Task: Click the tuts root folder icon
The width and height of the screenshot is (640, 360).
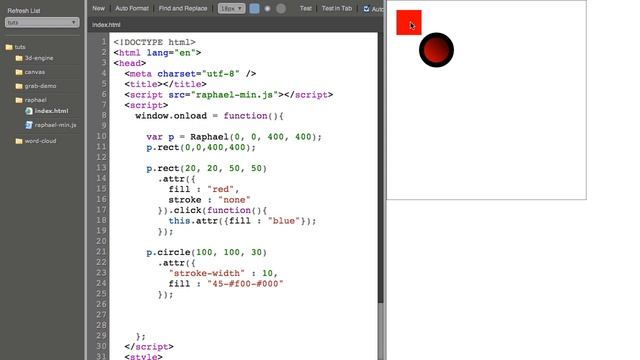Action: click(9, 47)
